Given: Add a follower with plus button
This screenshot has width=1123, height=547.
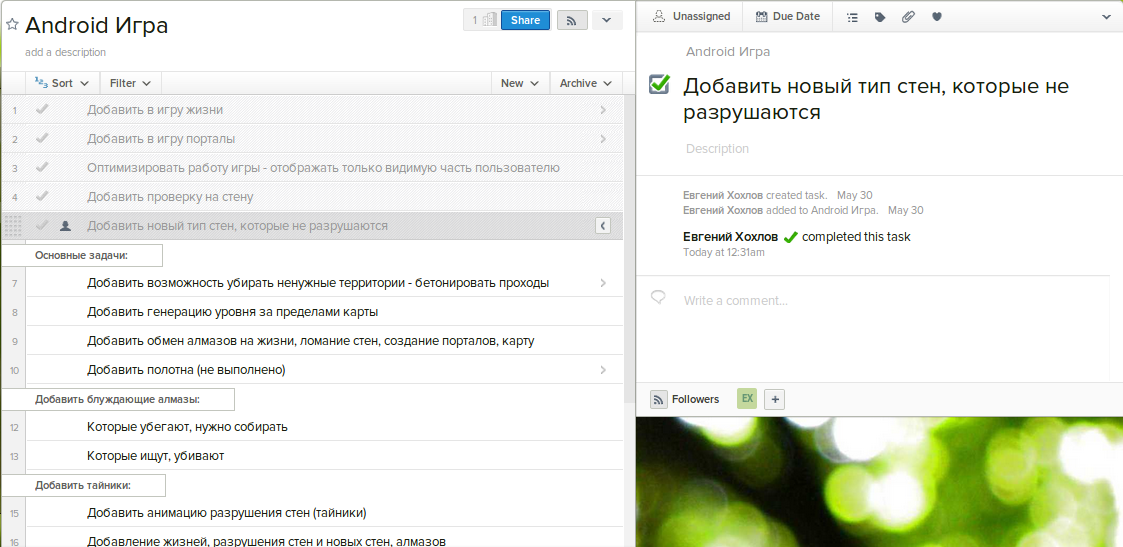Looking at the screenshot, I should [x=773, y=400].
